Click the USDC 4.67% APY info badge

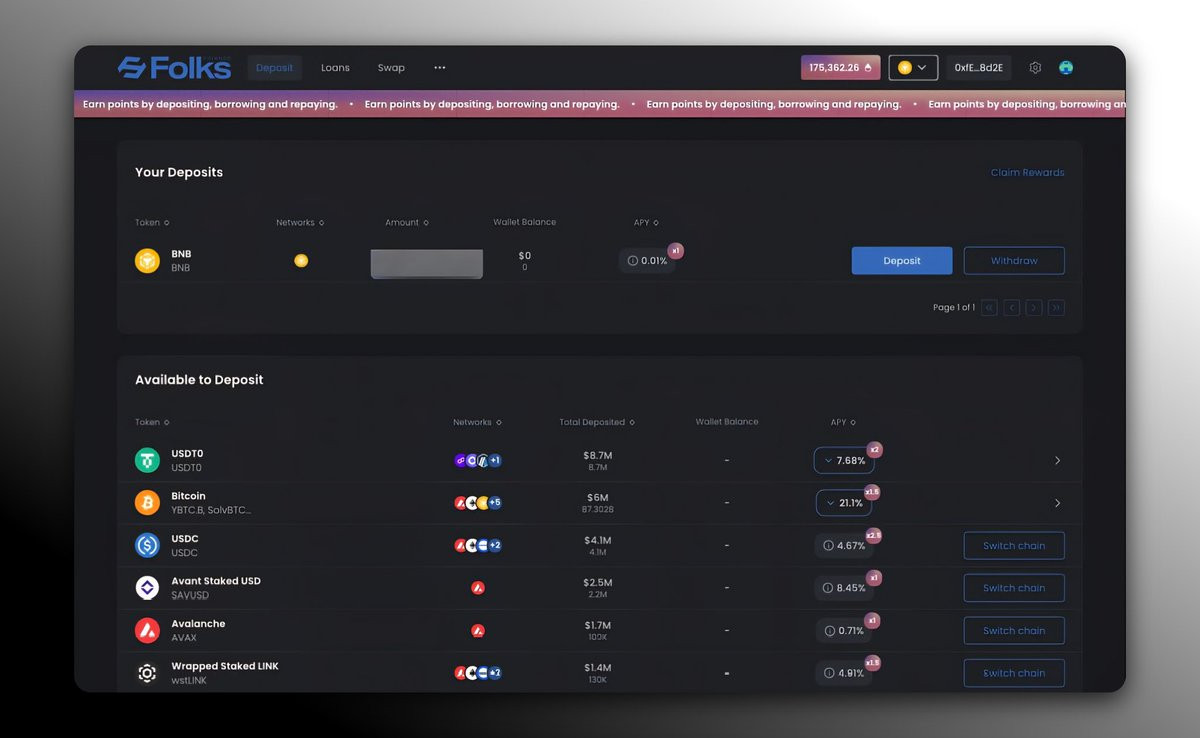(x=844, y=545)
